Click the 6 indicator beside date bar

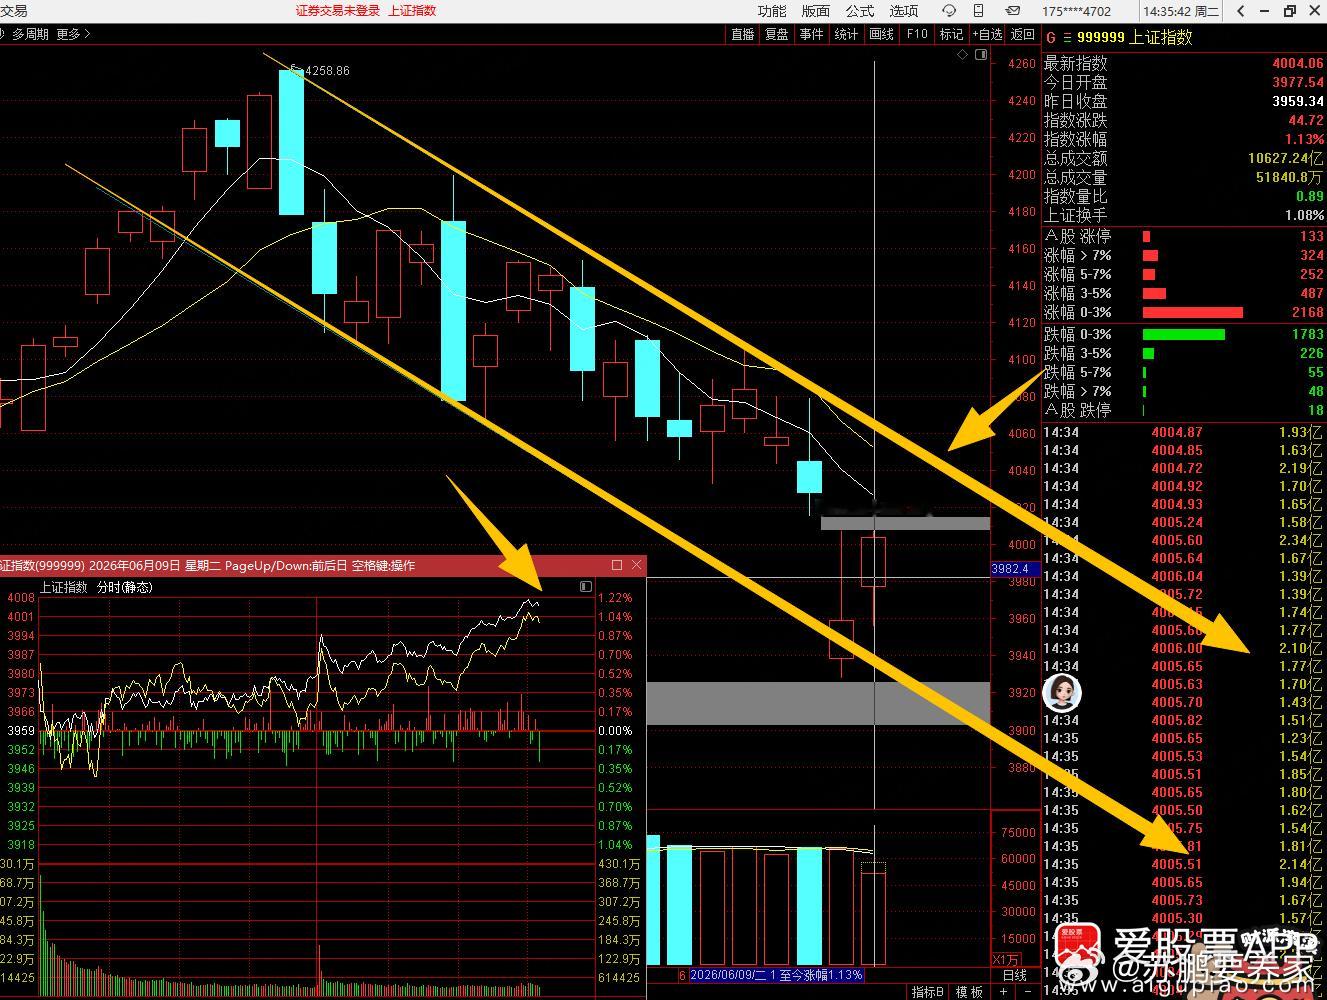point(682,975)
